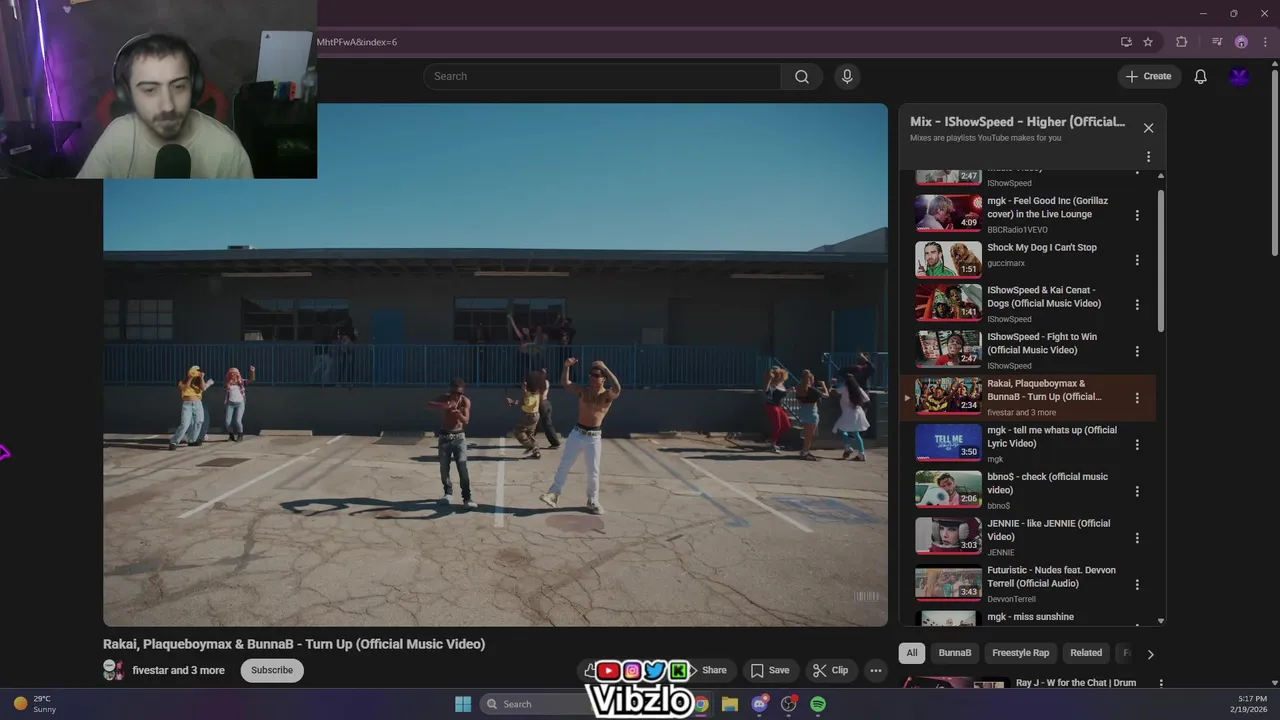
Task: Select the BunnaB filter chip
Action: pos(955,653)
